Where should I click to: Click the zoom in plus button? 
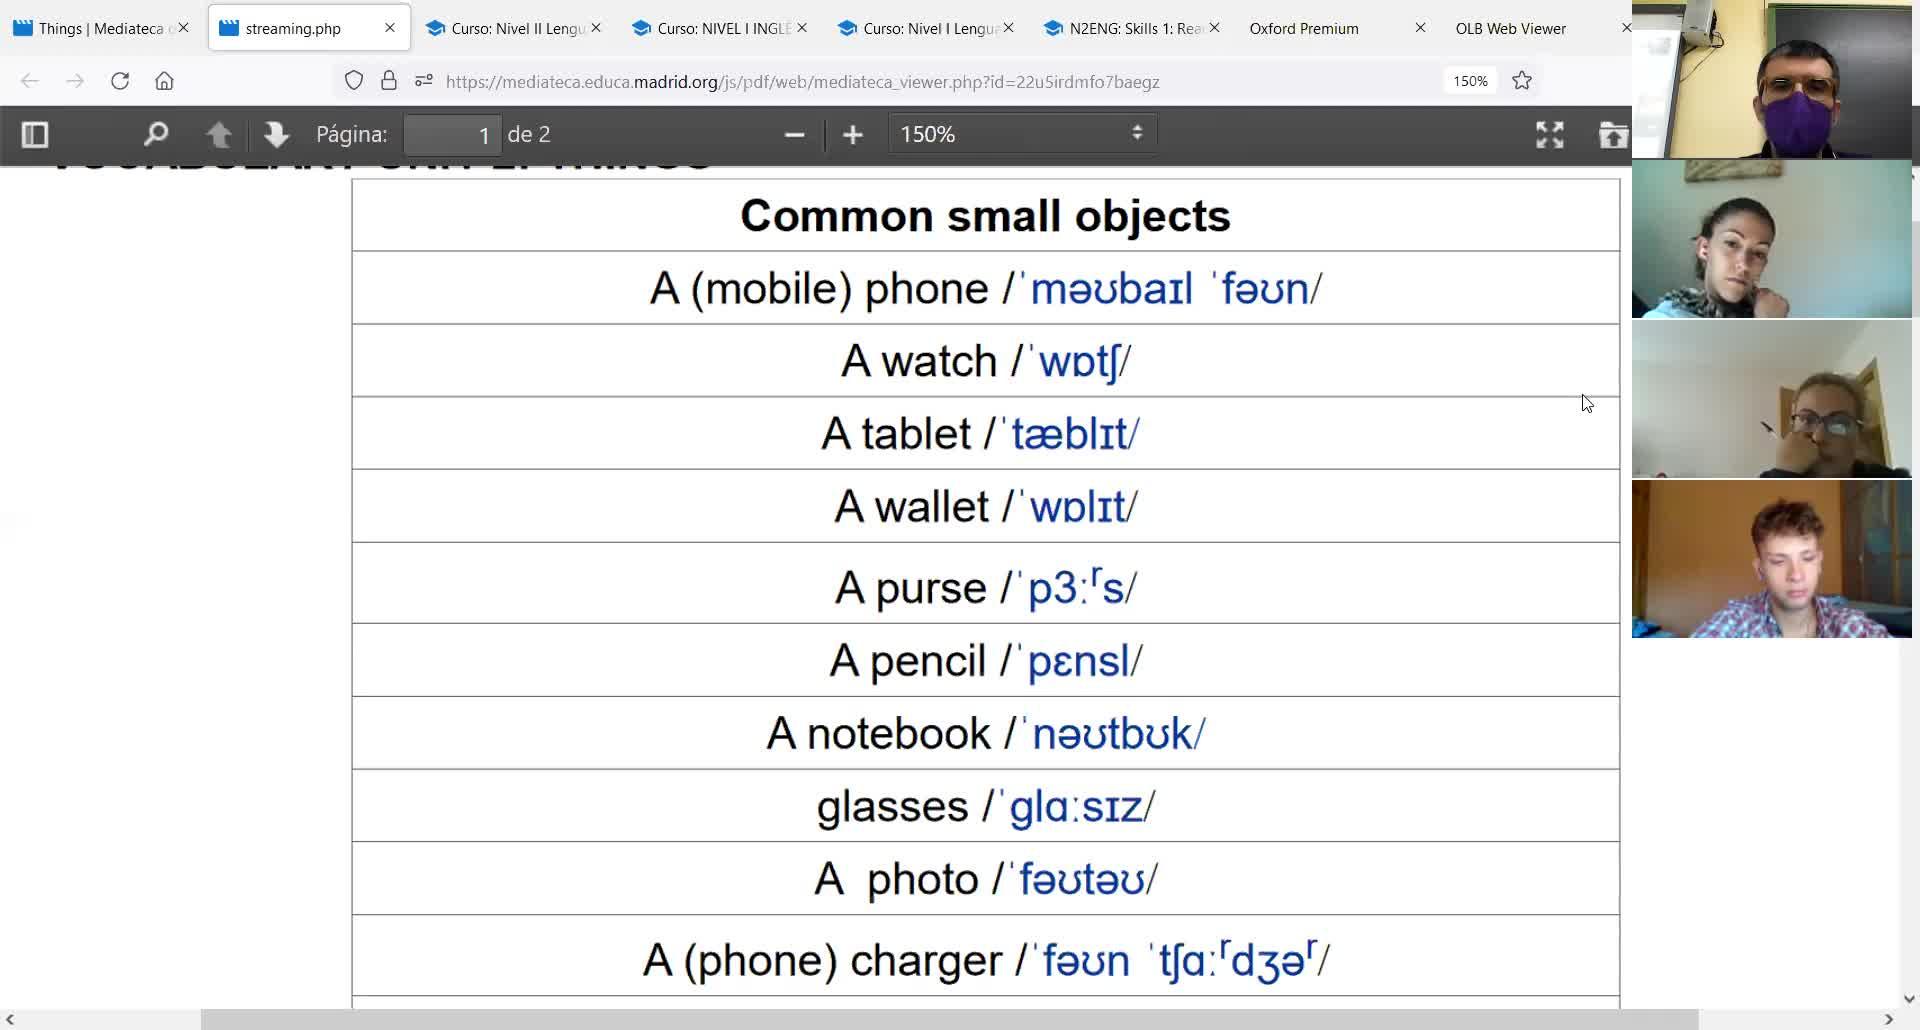pyautogui.click(x=853, y=134)
